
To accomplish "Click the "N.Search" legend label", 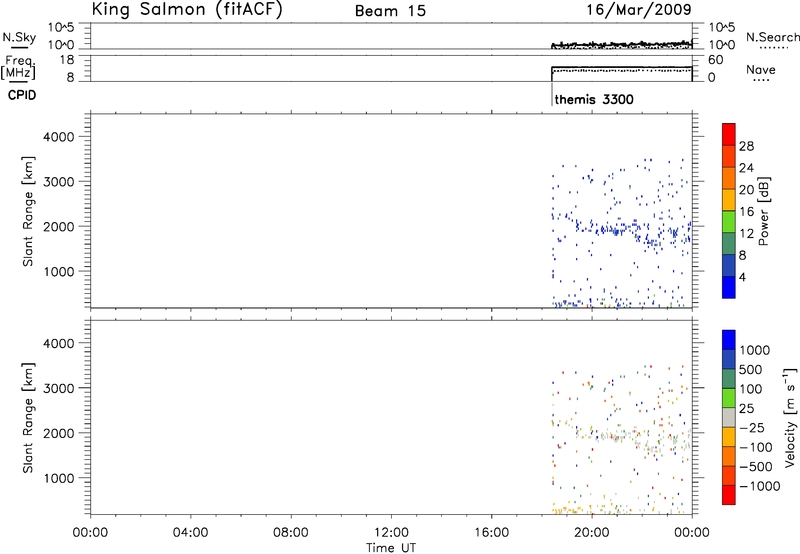I will click(x=772, y=37).
